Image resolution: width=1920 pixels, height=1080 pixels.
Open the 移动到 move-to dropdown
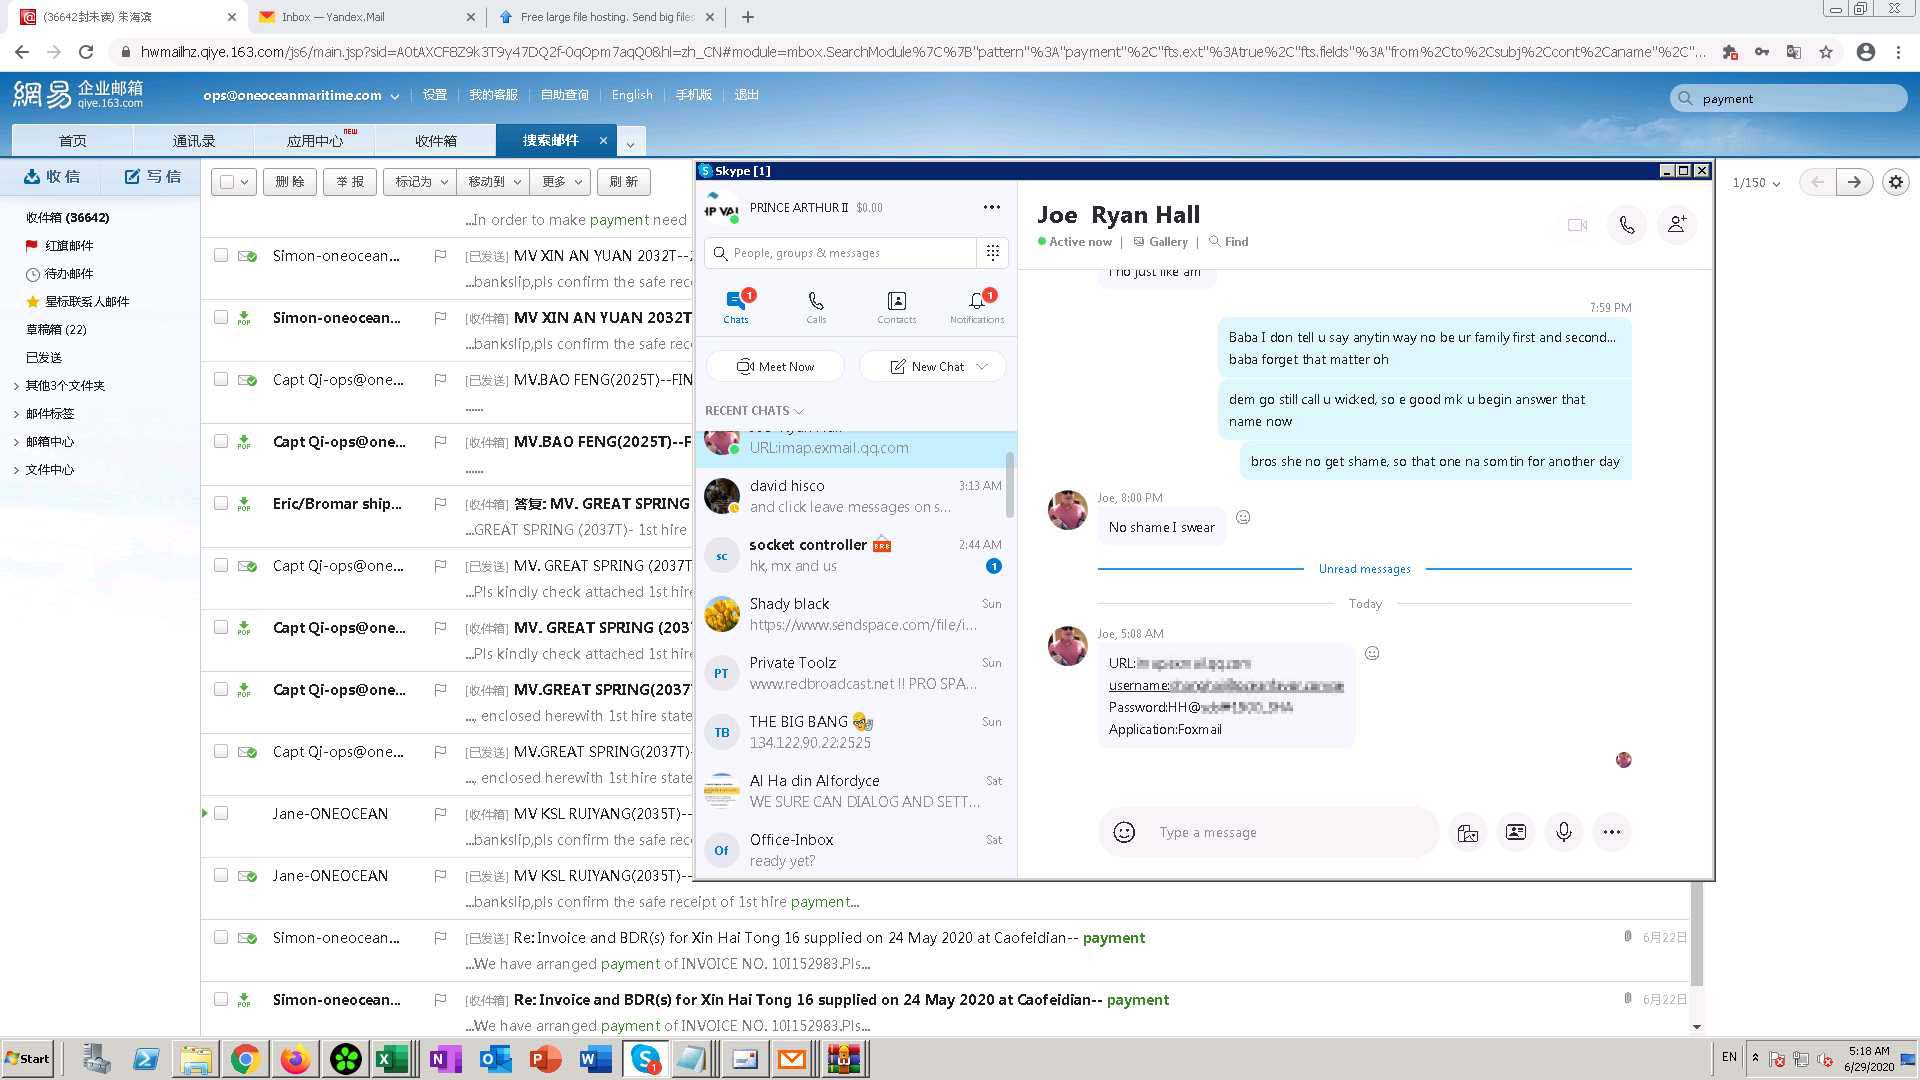point(494,182)
